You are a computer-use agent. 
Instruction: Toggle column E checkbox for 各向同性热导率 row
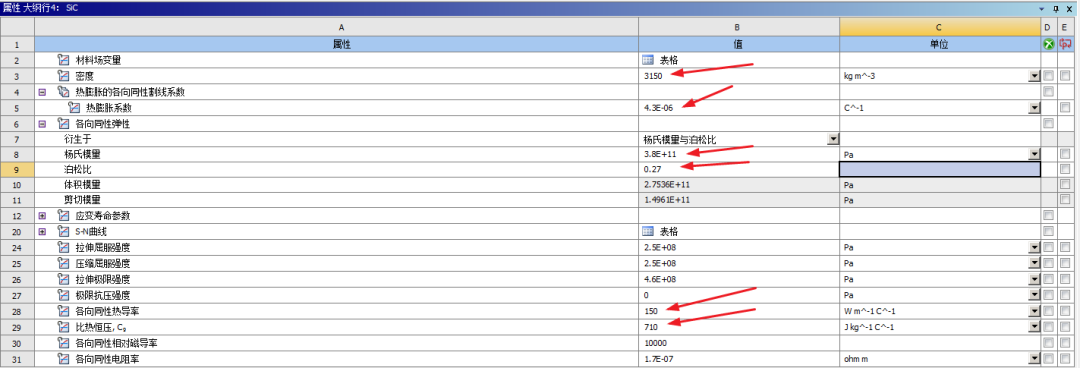pos(1066,311)
